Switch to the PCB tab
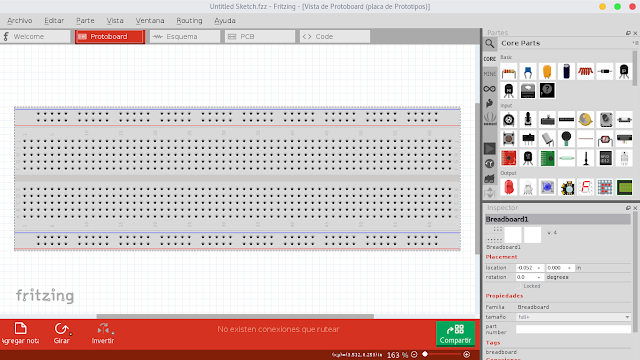The height and width of the screenshot is (360, 640). (260, 36)
